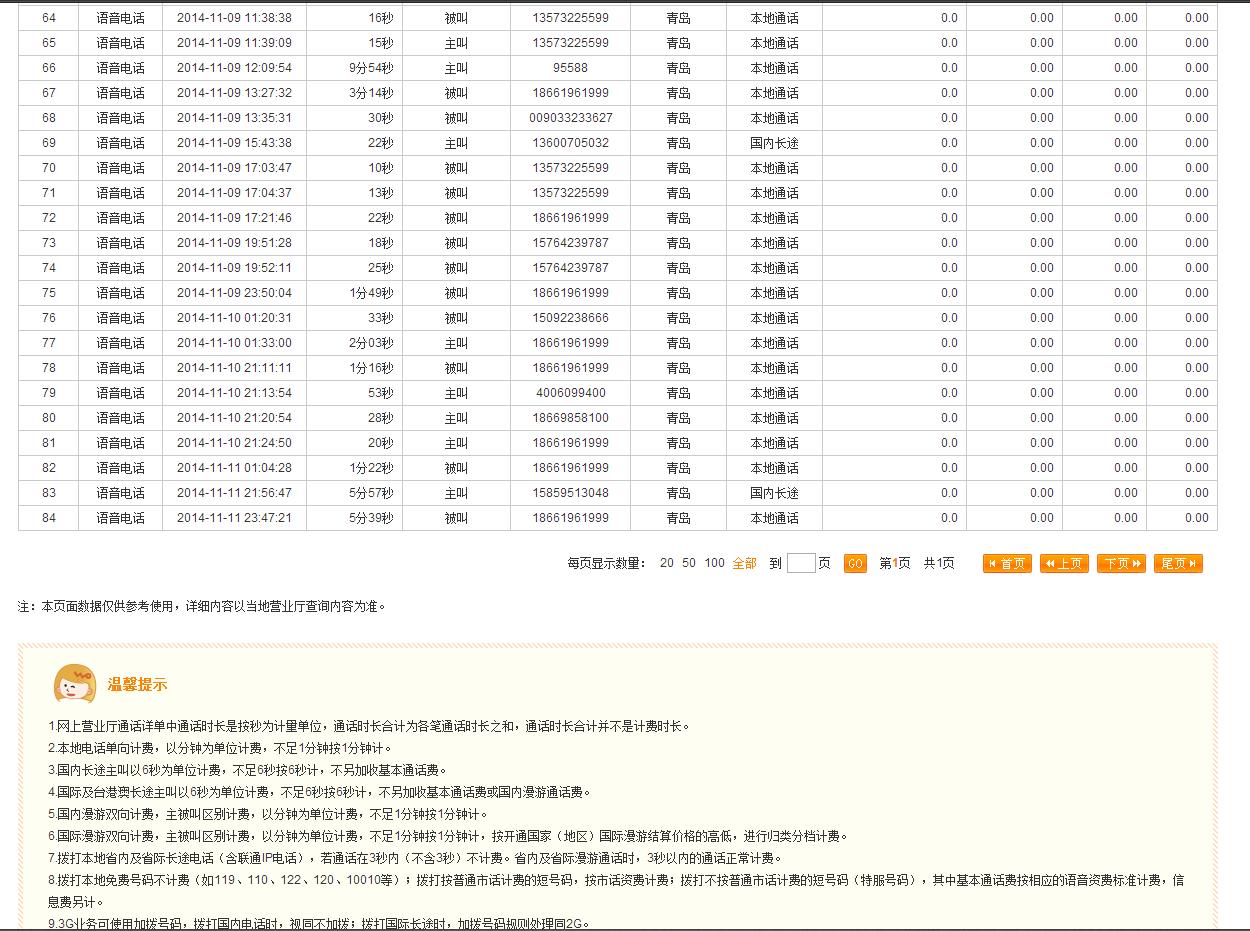The image size is (1250, 931).
Task: Select the 第1页 page indicator
Action: 895,563
